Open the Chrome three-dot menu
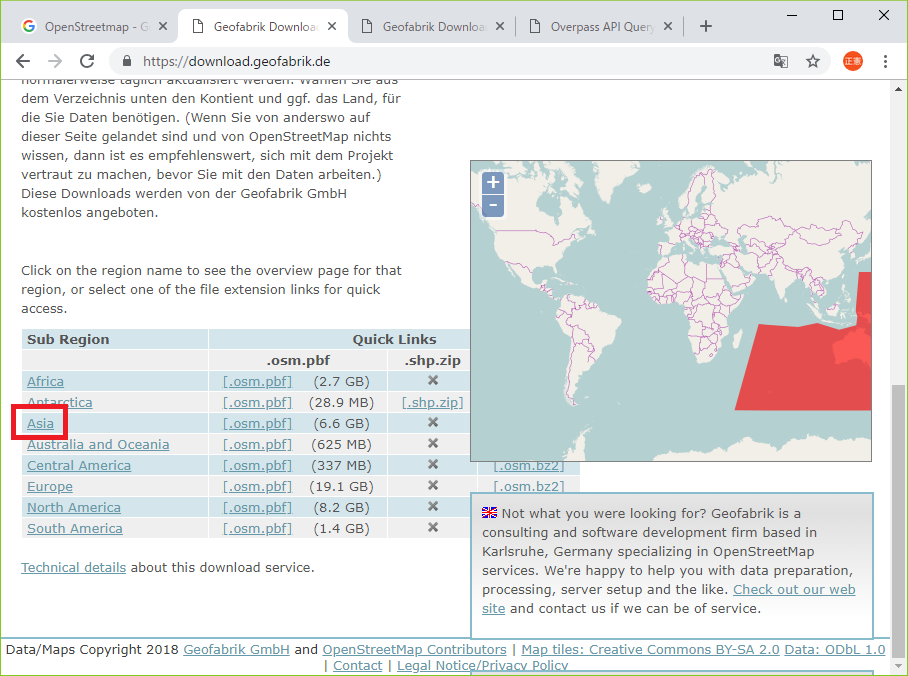 coord(885,61)
